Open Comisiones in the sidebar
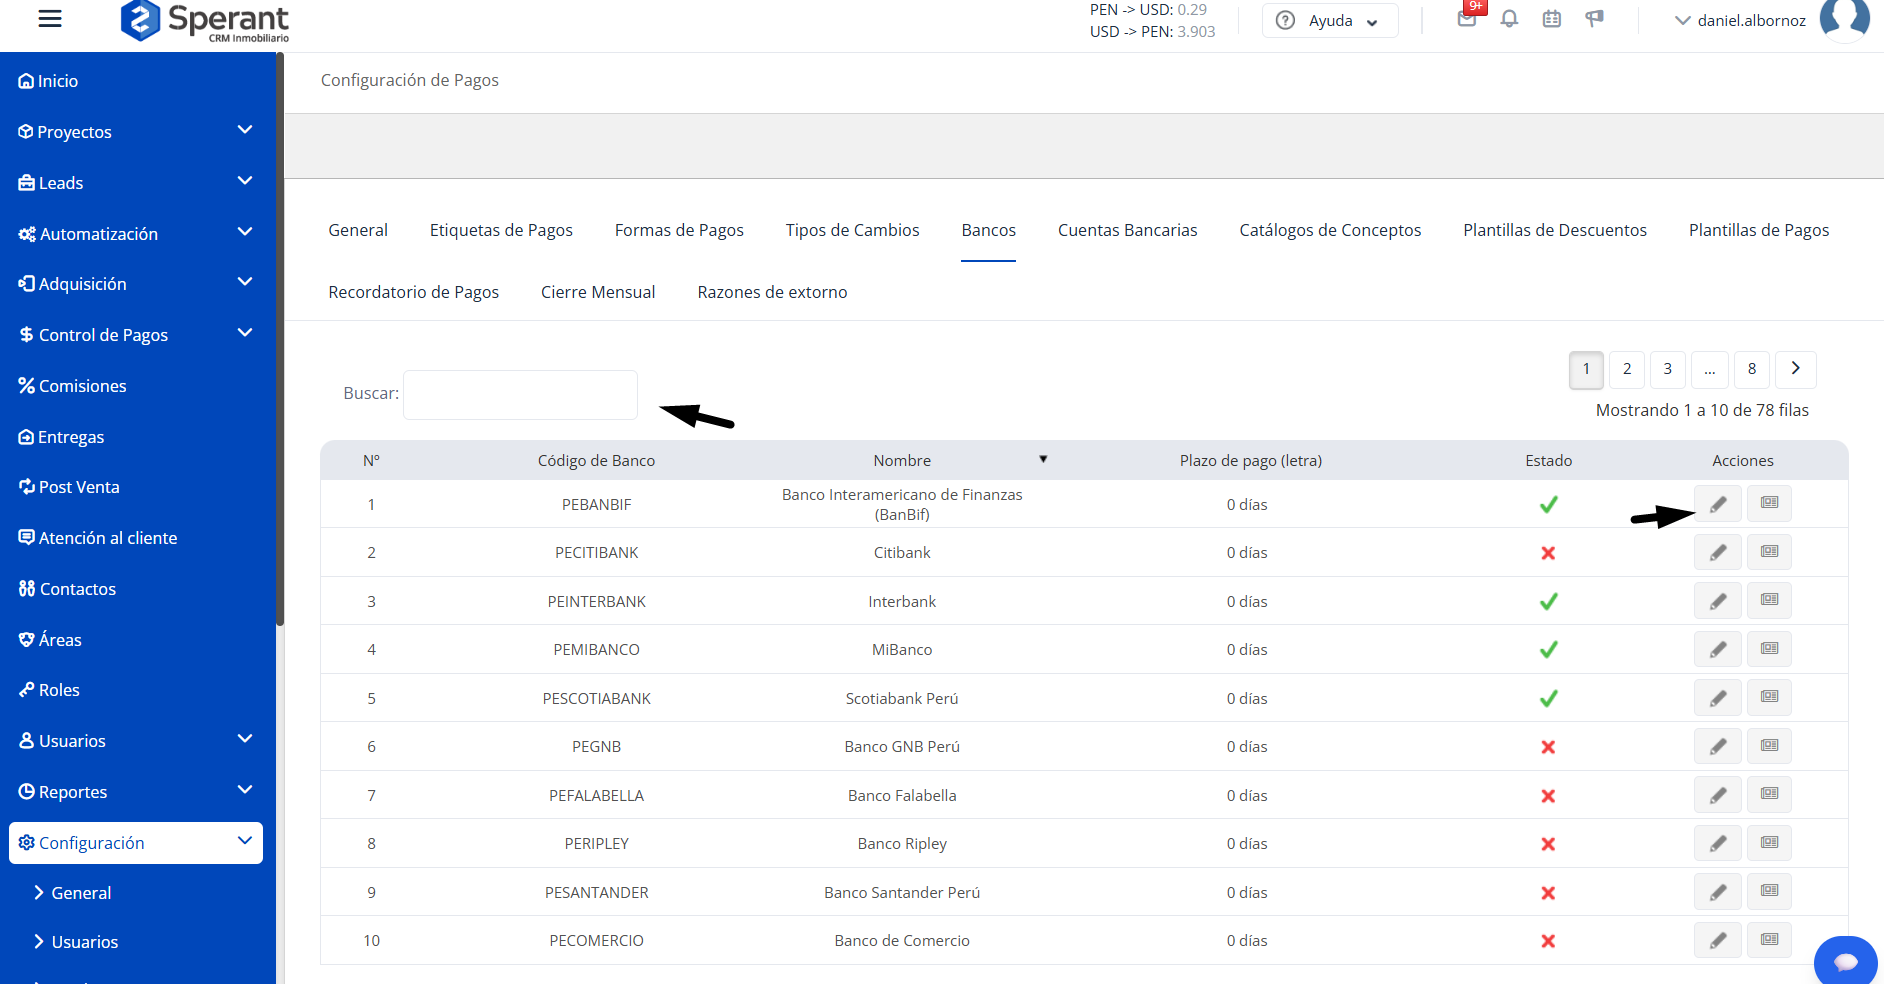1884x984 pixels. 82,386
